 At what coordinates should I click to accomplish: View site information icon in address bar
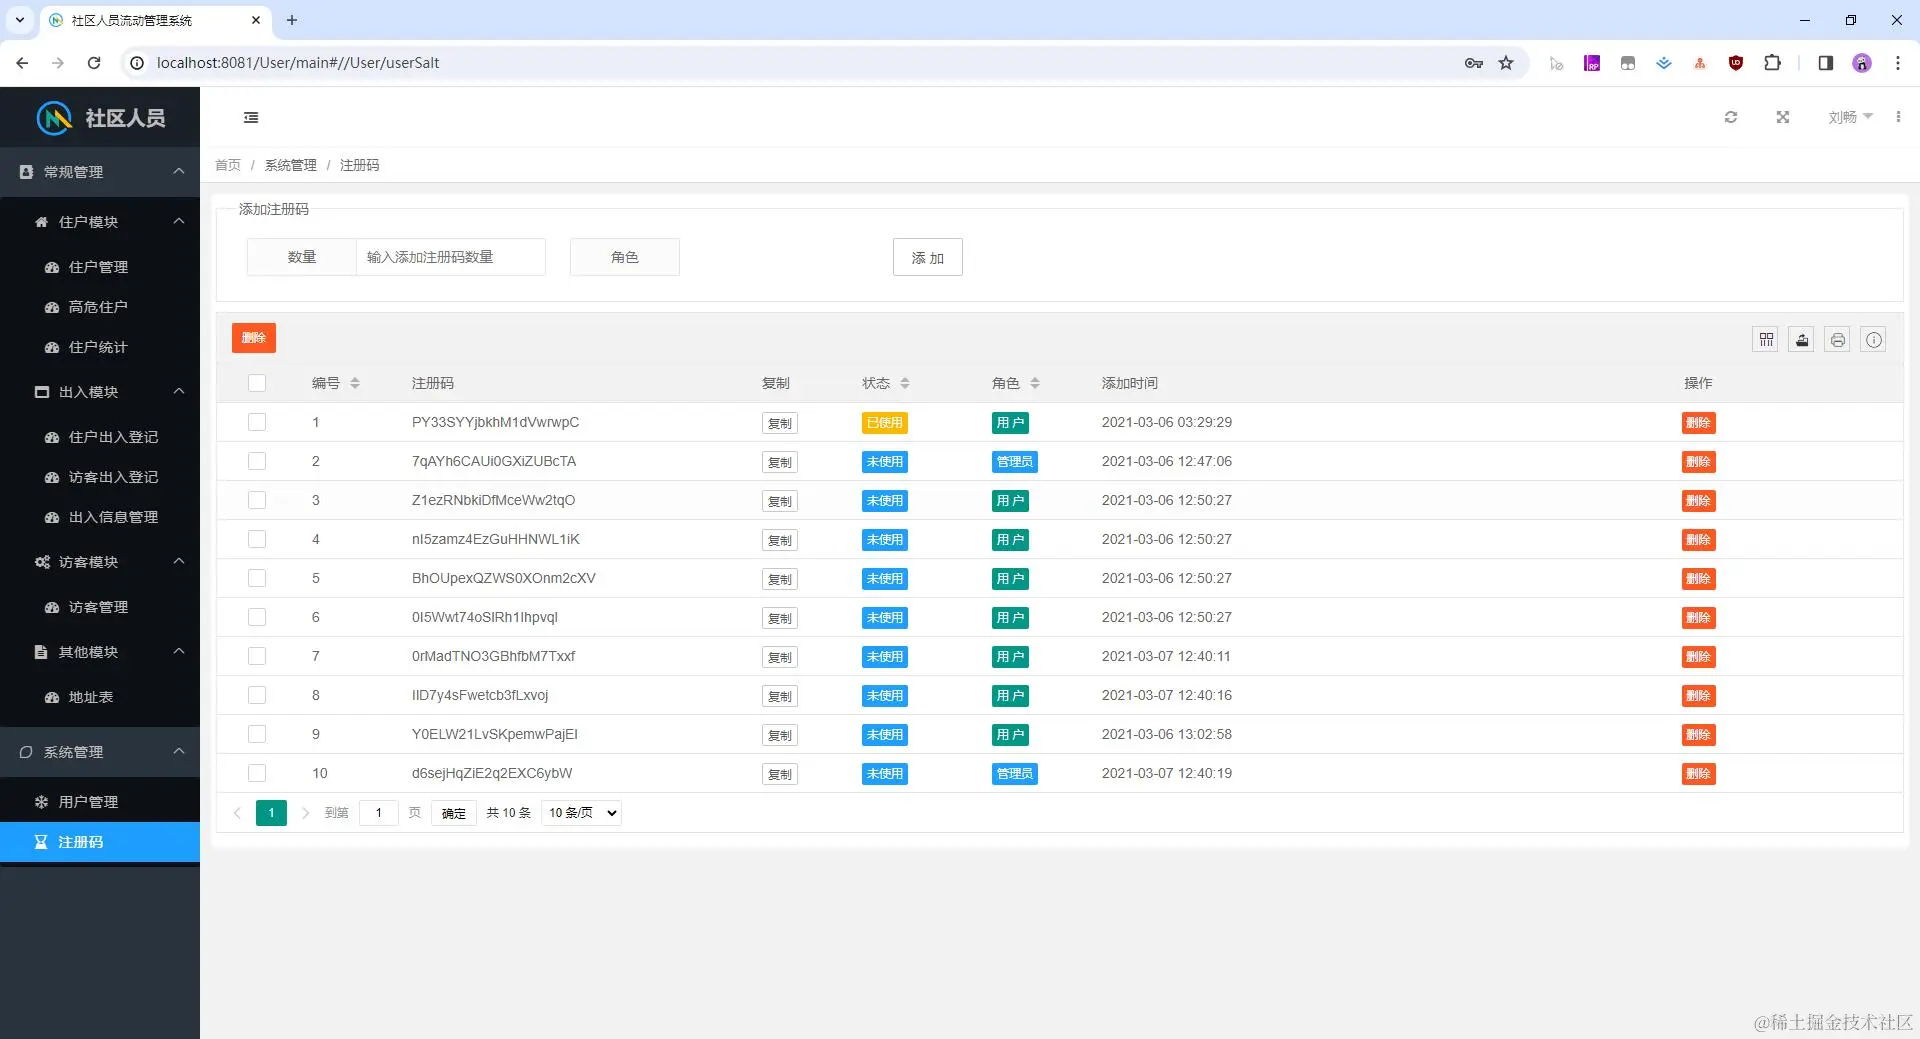[138, 63]
